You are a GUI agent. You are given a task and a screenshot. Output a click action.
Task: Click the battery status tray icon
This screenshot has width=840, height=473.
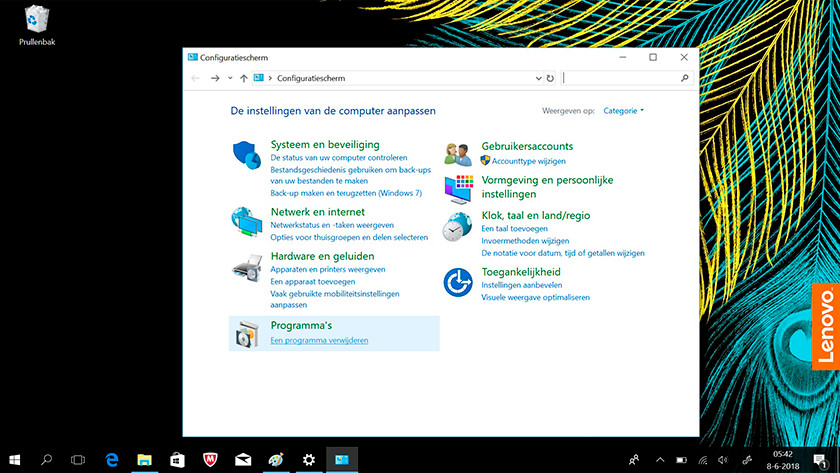pyautogui.click(x=681, y=460)
